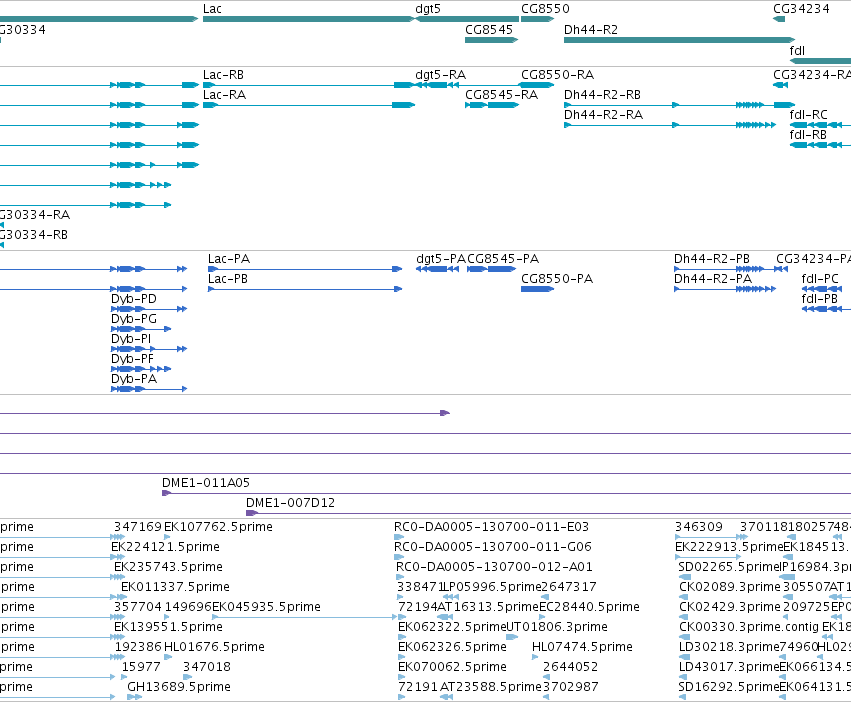This screenshot has height=702, width=851.
Task: Click the CG8545-PA protein label
Action: pos(503,259)
